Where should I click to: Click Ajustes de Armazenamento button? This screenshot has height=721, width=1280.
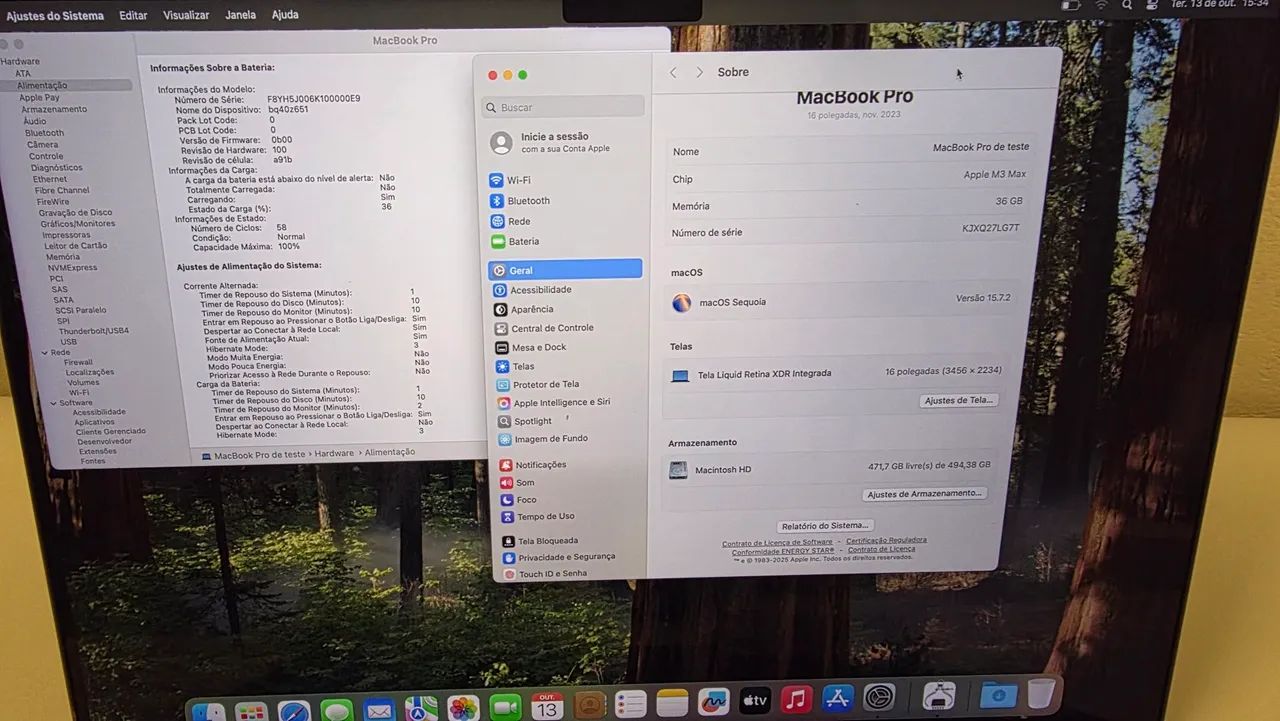point(924,494)
